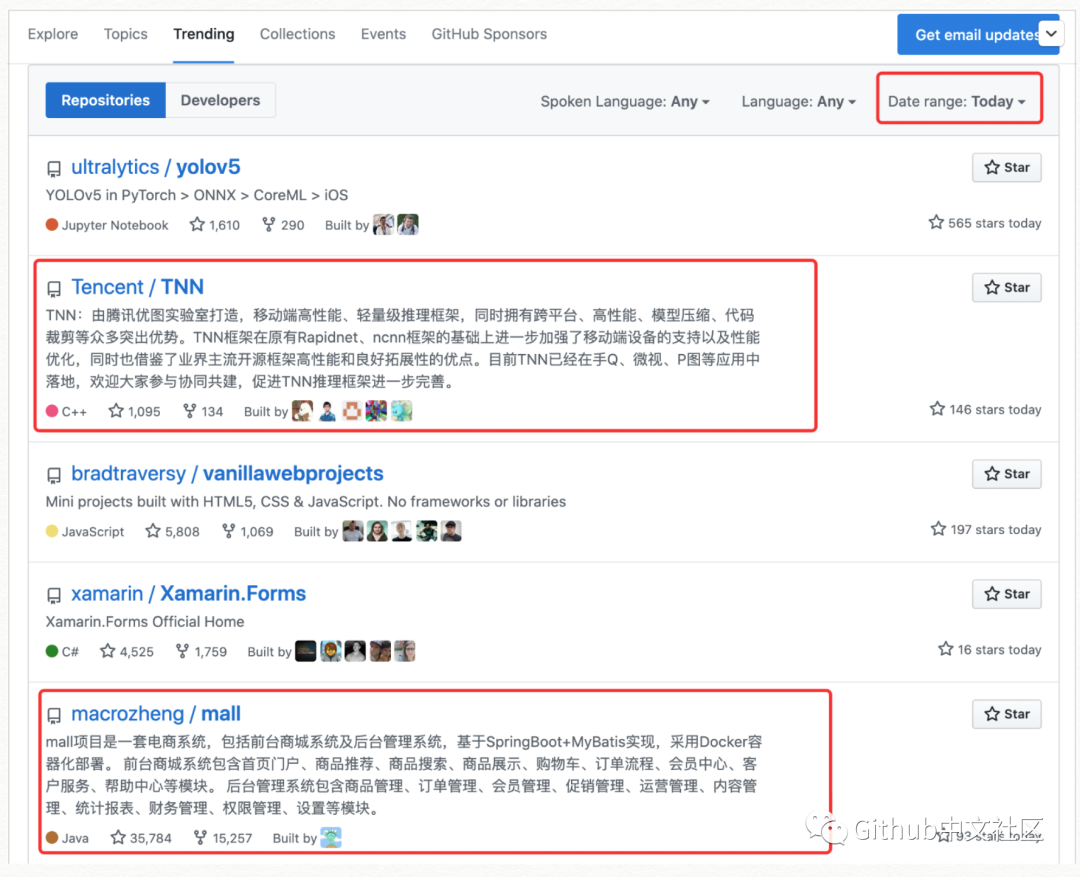Star the yolov5 repository
1080x877 pixels.
1006,167
